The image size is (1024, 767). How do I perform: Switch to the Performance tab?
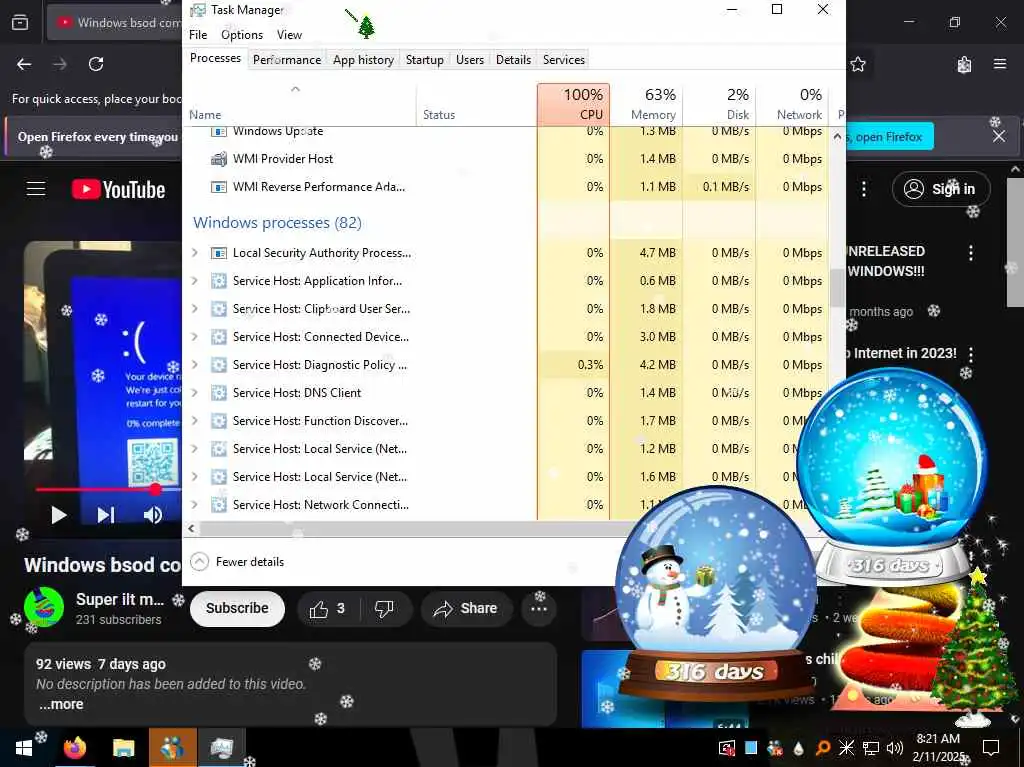coord(287,59)
